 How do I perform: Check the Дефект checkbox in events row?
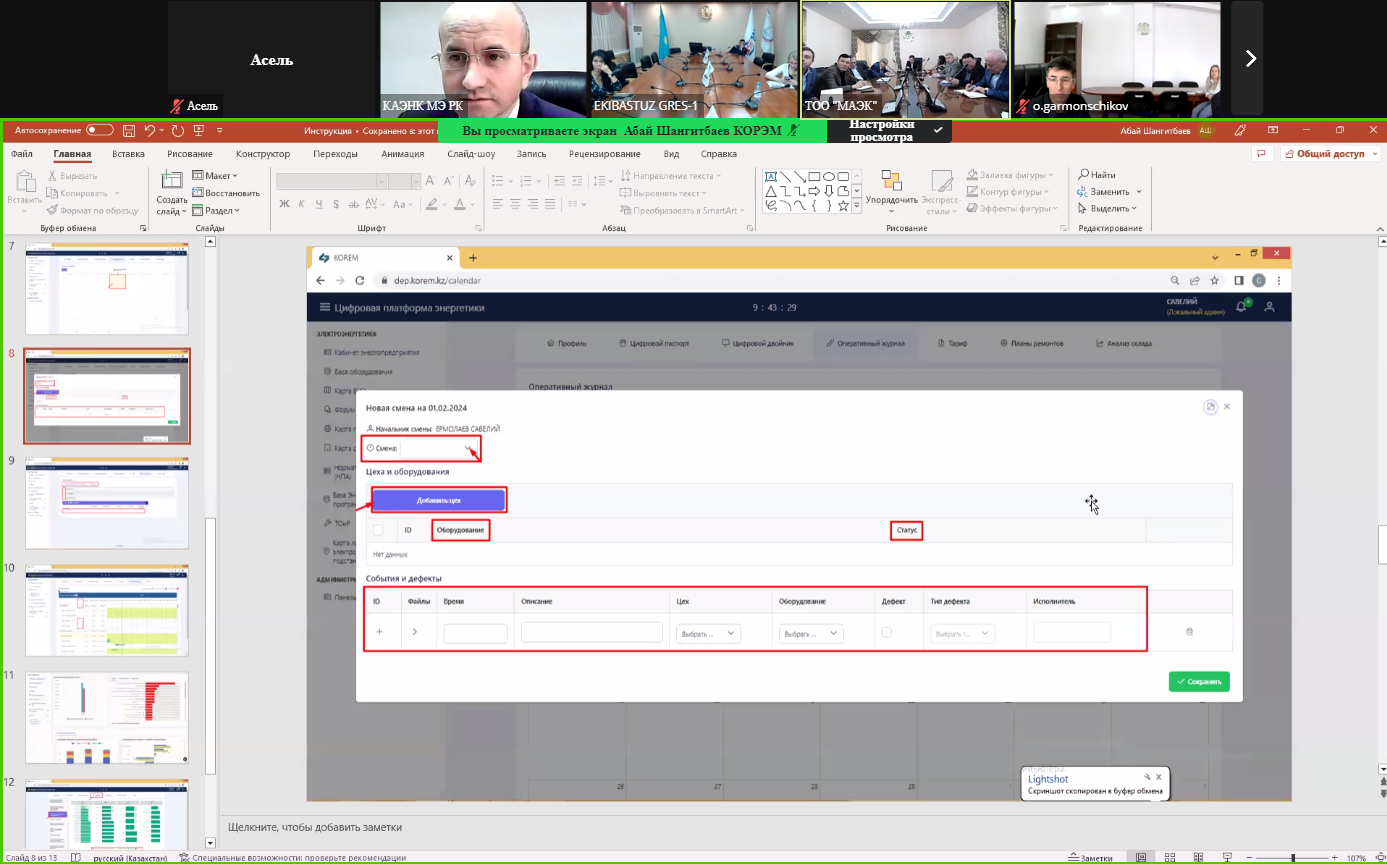pos(886,632)
